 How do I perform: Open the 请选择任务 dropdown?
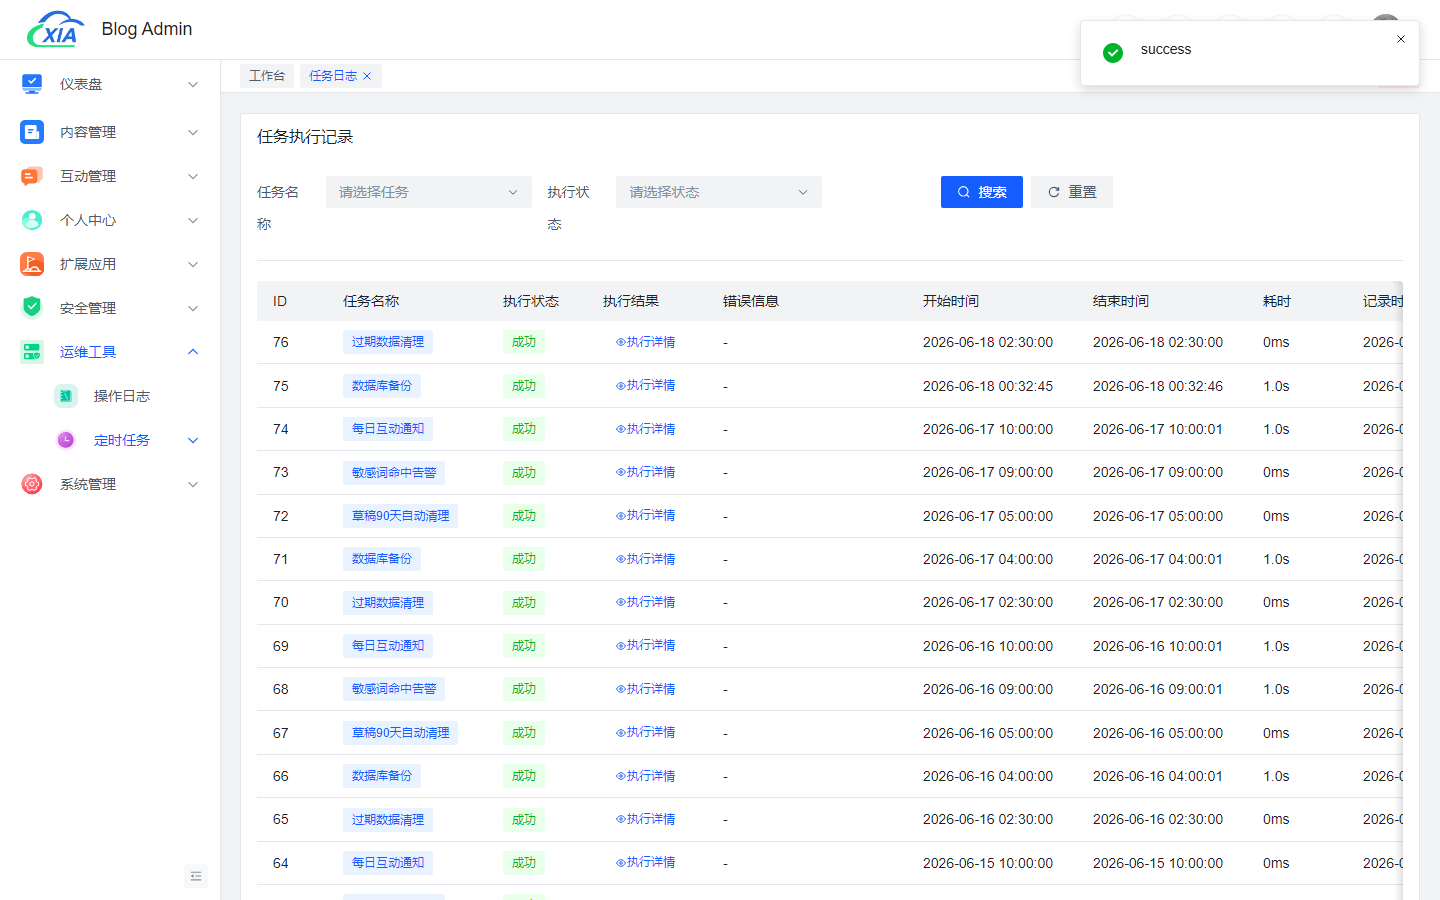[x=429, y=192]
